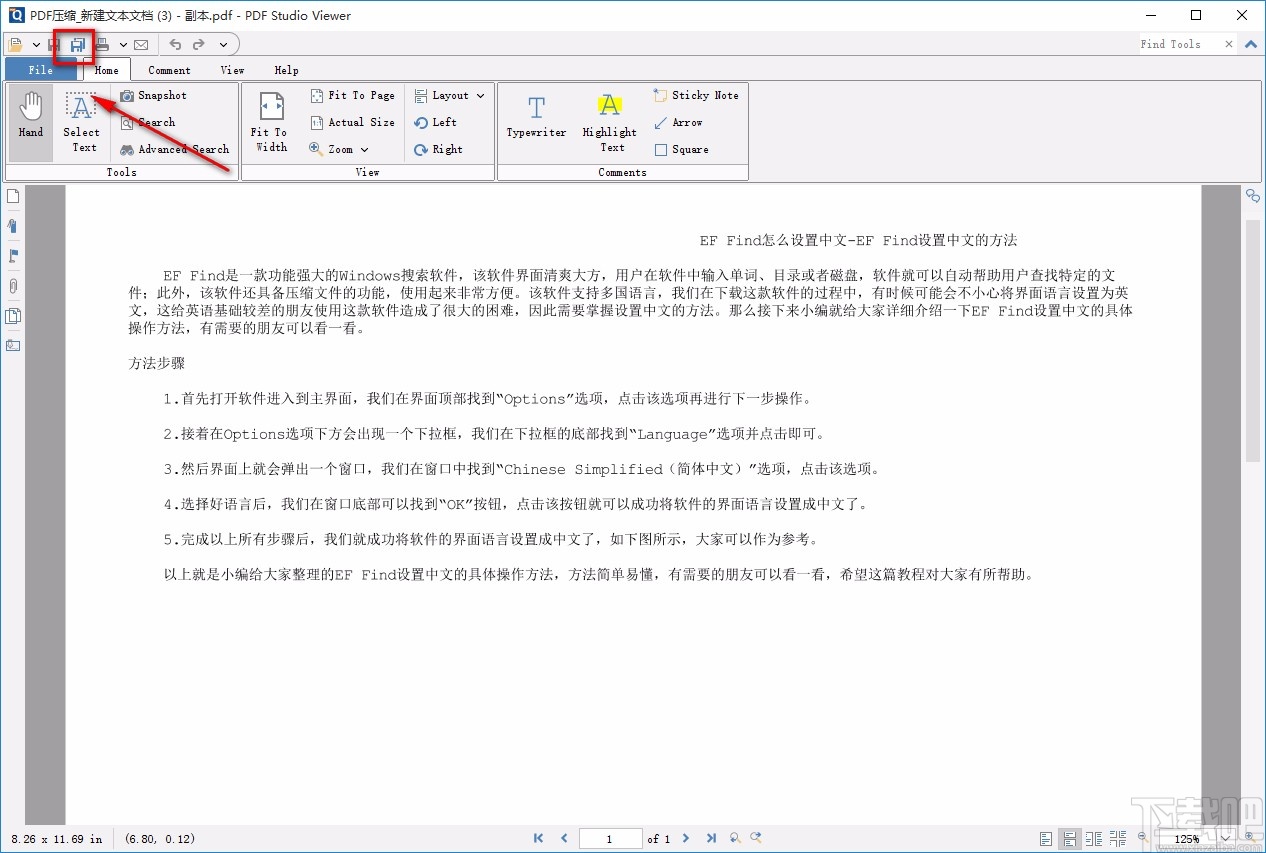The image size is (1266, 853).
Task: Set view to Actual Size
Action: pos(352,122)
